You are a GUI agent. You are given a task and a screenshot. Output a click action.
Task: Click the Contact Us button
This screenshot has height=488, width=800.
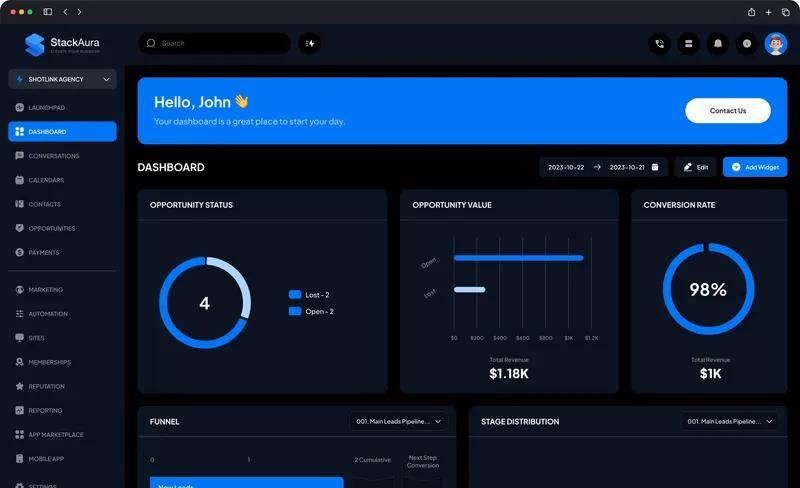[x=728, y=111]
